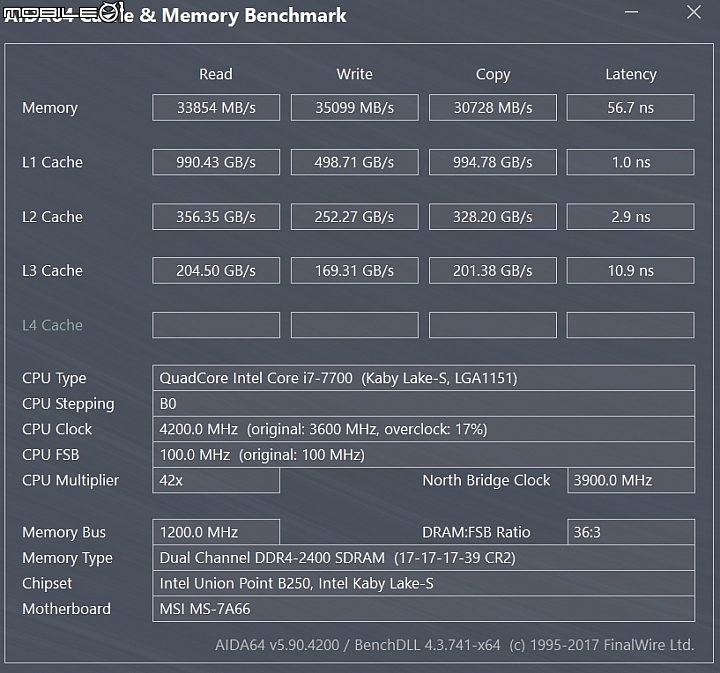
Task: Click the L1 Cache Read value
Action: point(216,162)
